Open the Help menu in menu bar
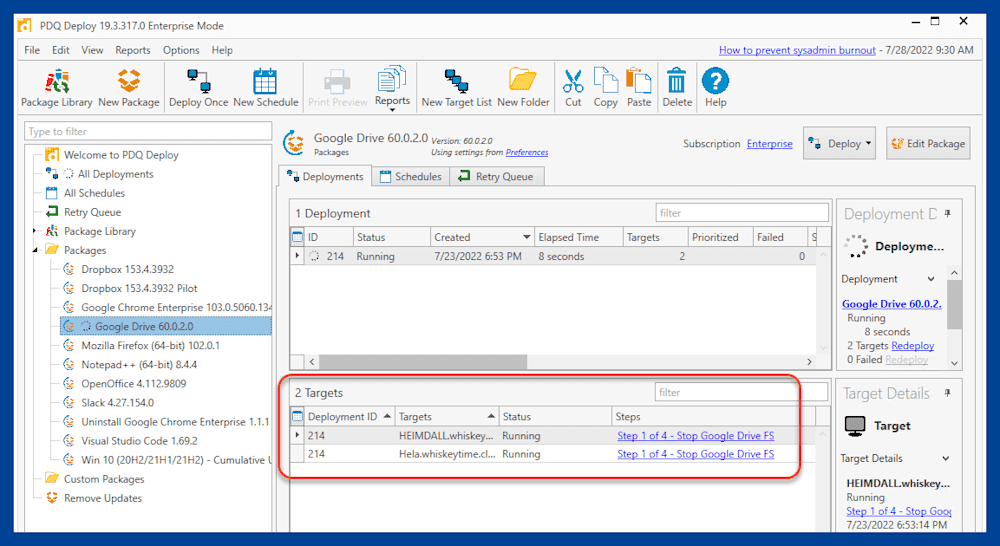The image size is (1000, 546). point(222,50)
